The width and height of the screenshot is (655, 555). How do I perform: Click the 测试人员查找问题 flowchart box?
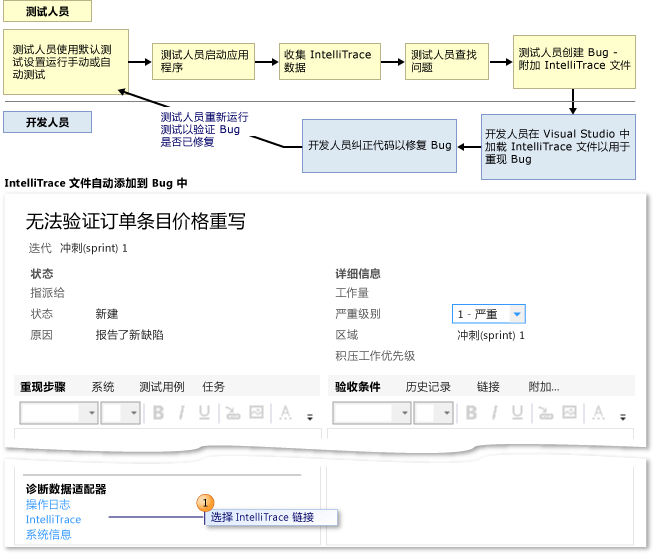coord(447,61)
